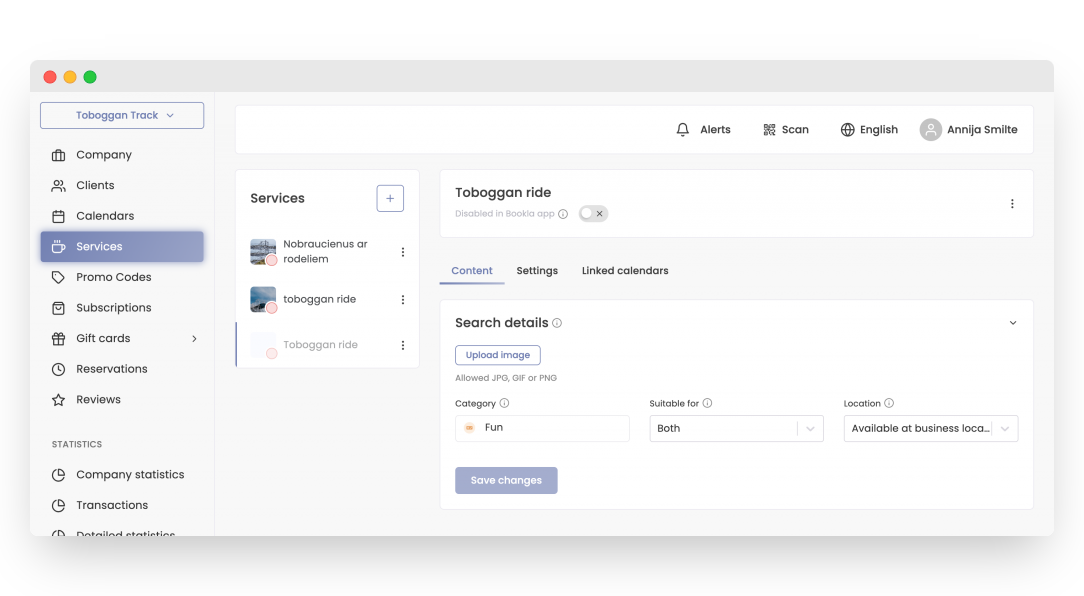Select the Scan tool in the header
The width and height of the screenshot is (1084, 596).
click(769, 129)
